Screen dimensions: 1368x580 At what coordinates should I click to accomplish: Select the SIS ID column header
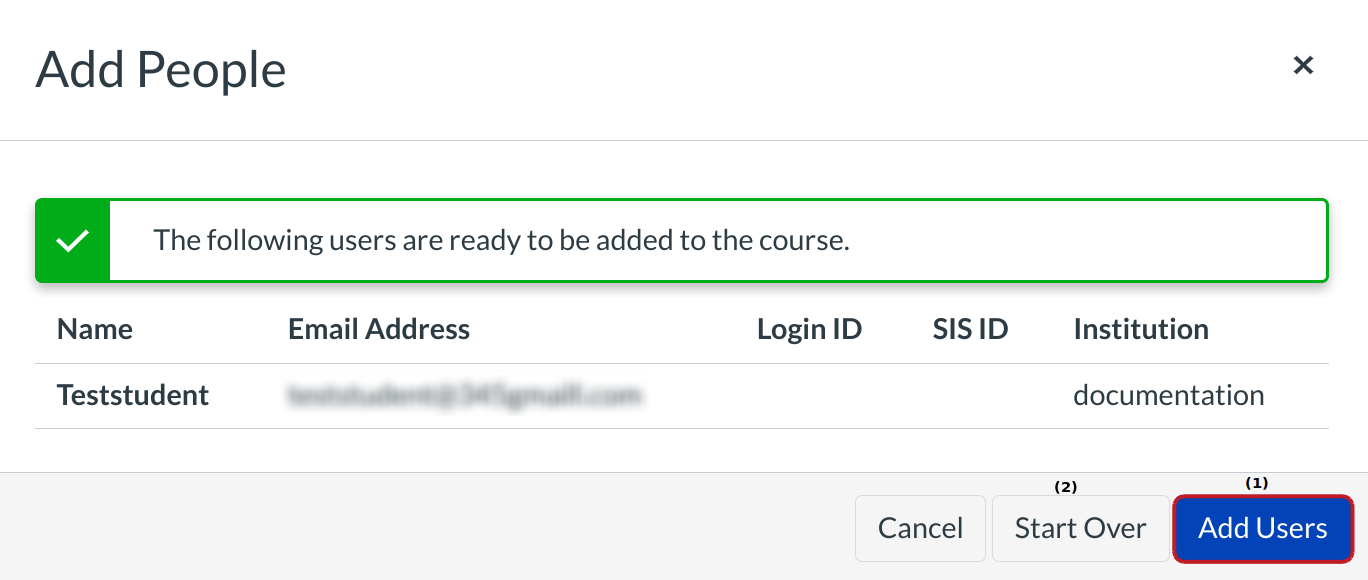coord(970,329)
